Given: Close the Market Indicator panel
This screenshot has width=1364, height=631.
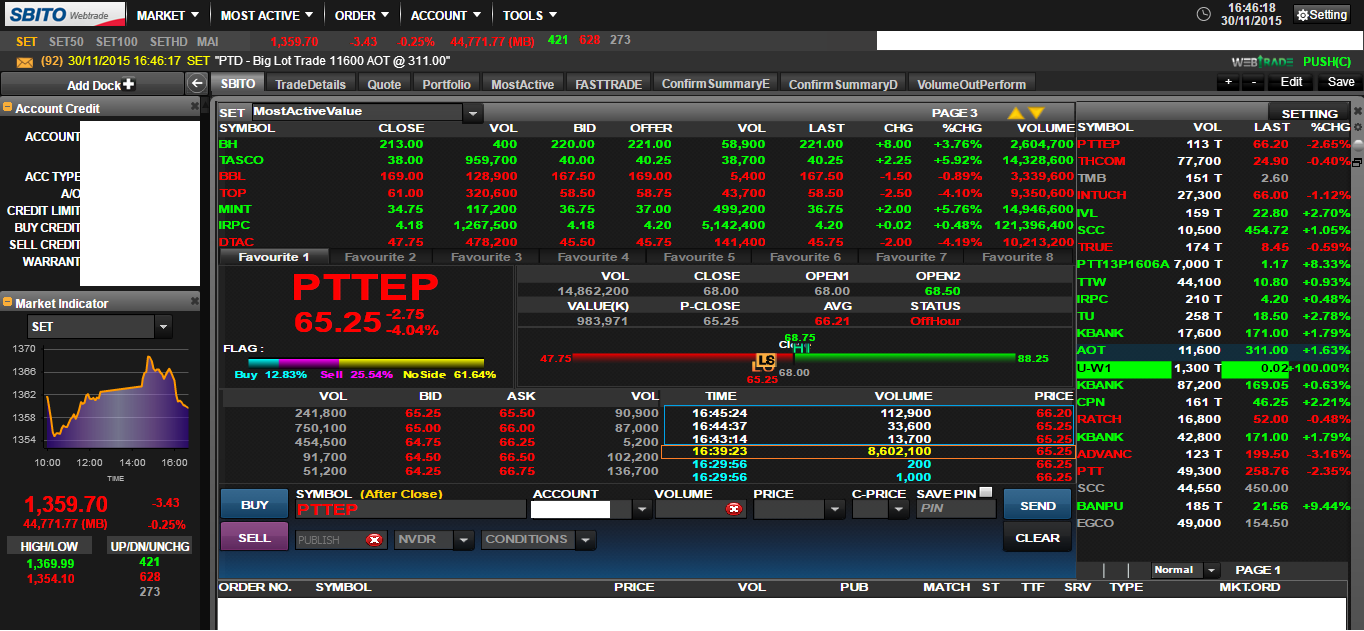Looking at the screenshot, I should tap(195, 302).
